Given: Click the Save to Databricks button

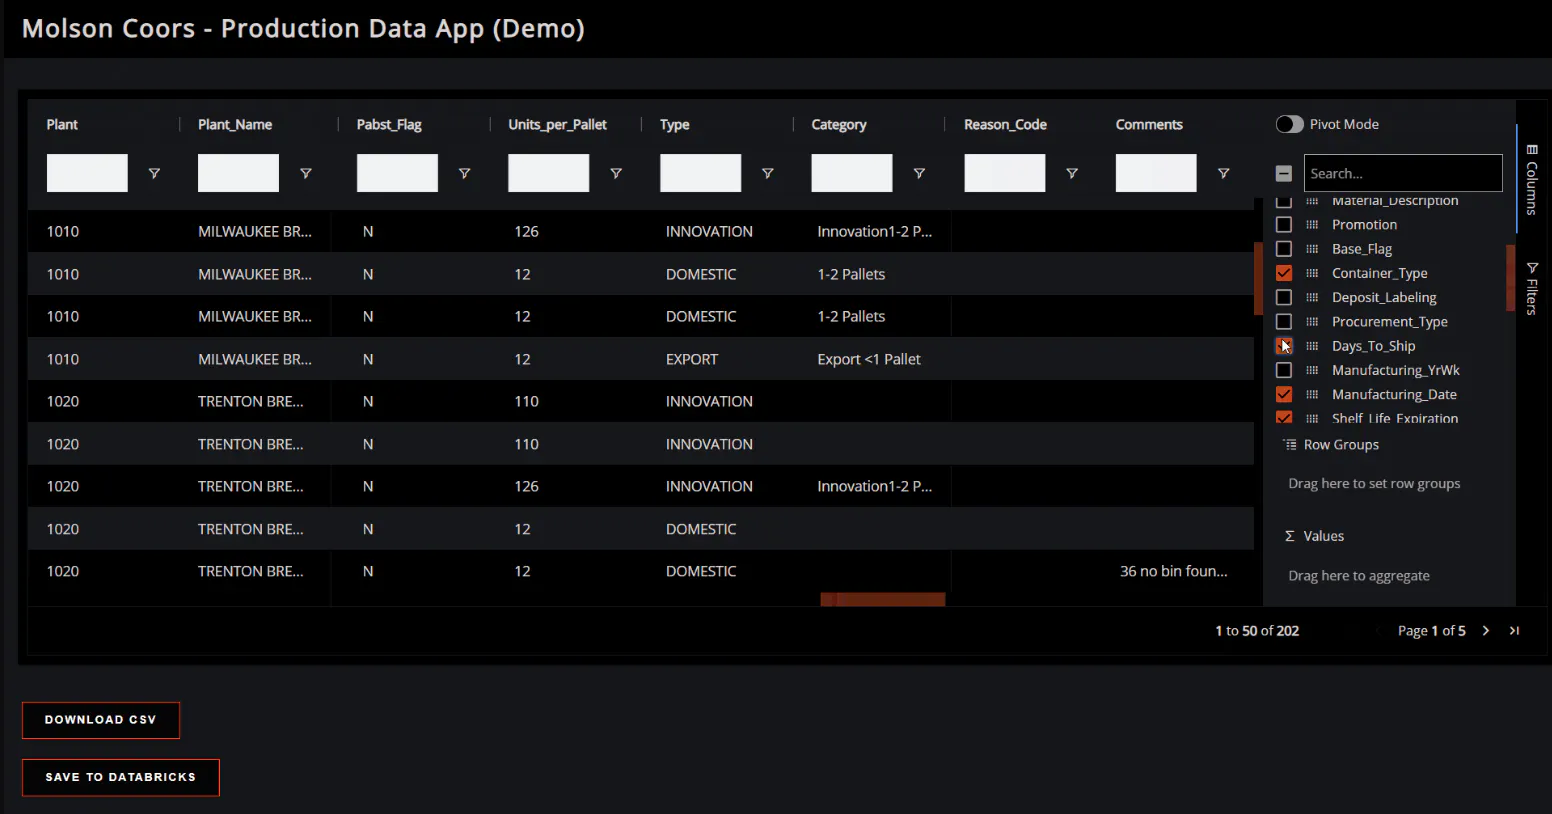Looking at the screenshot, I should (x=121, y=777).
